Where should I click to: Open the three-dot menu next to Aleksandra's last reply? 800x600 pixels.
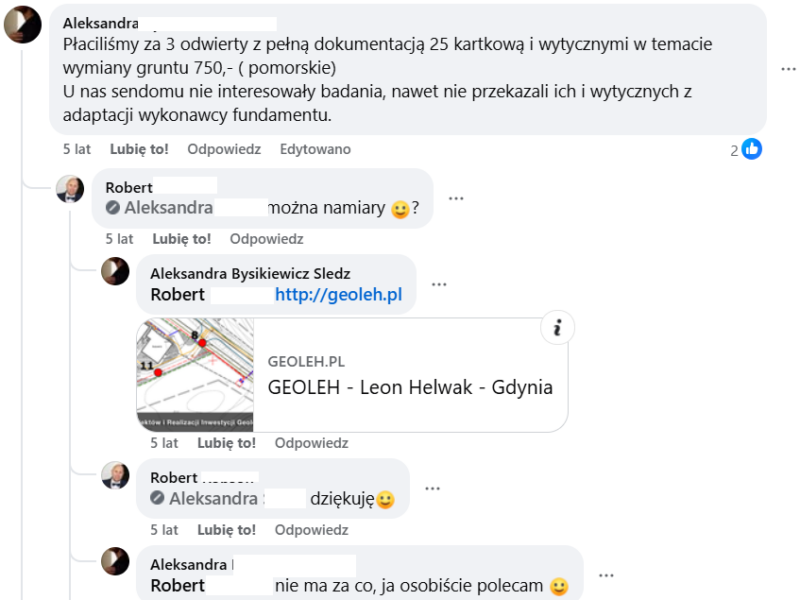click(606, 576)
